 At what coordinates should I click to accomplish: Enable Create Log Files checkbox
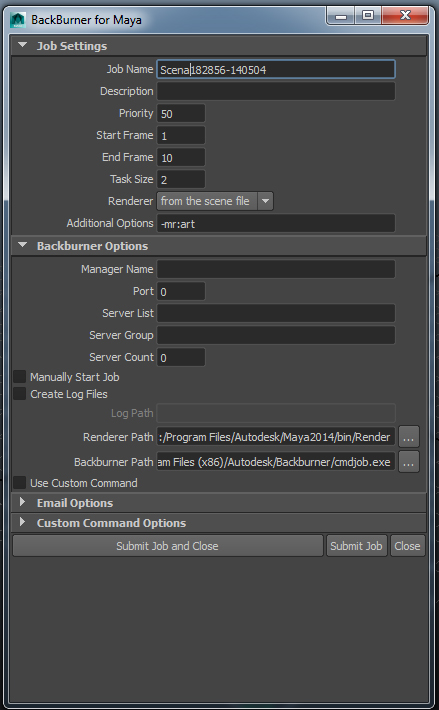point(19,394)
